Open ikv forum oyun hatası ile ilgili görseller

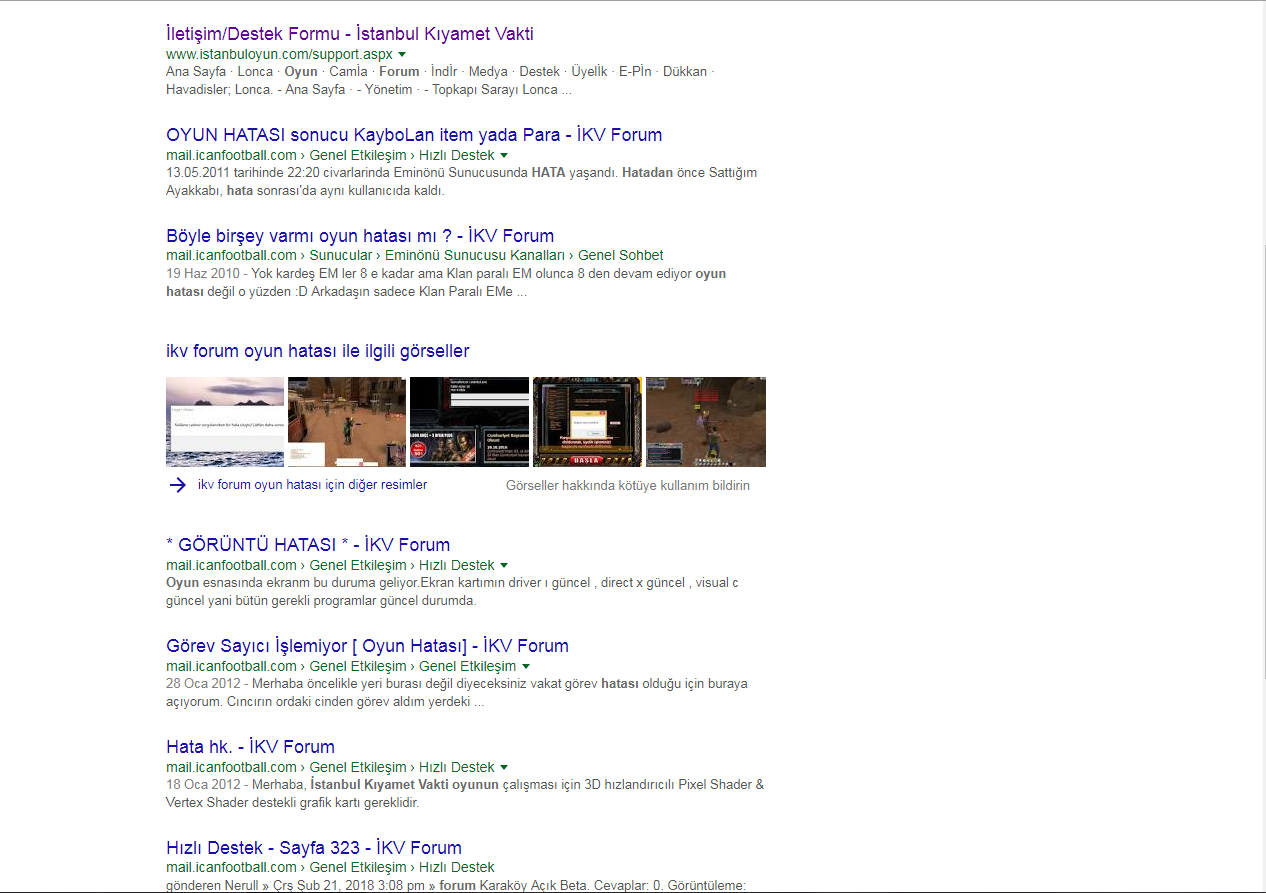(317, 351)
